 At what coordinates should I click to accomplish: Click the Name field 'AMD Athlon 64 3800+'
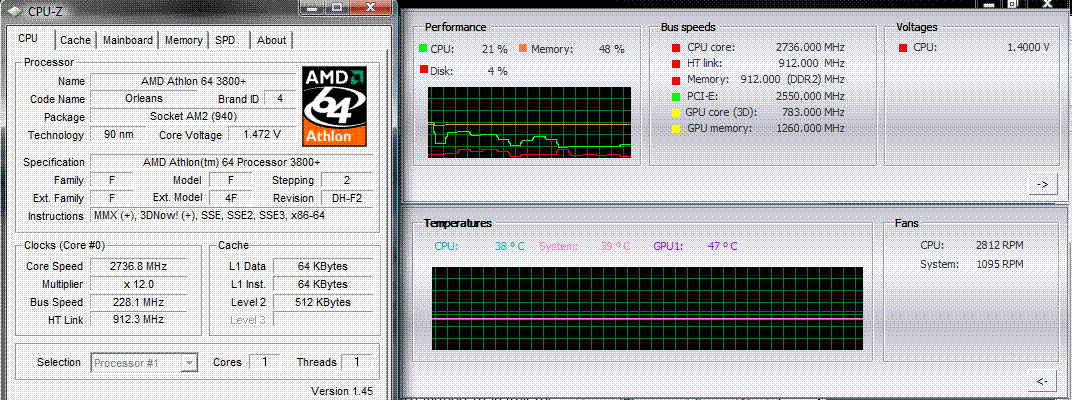(194, 81)
